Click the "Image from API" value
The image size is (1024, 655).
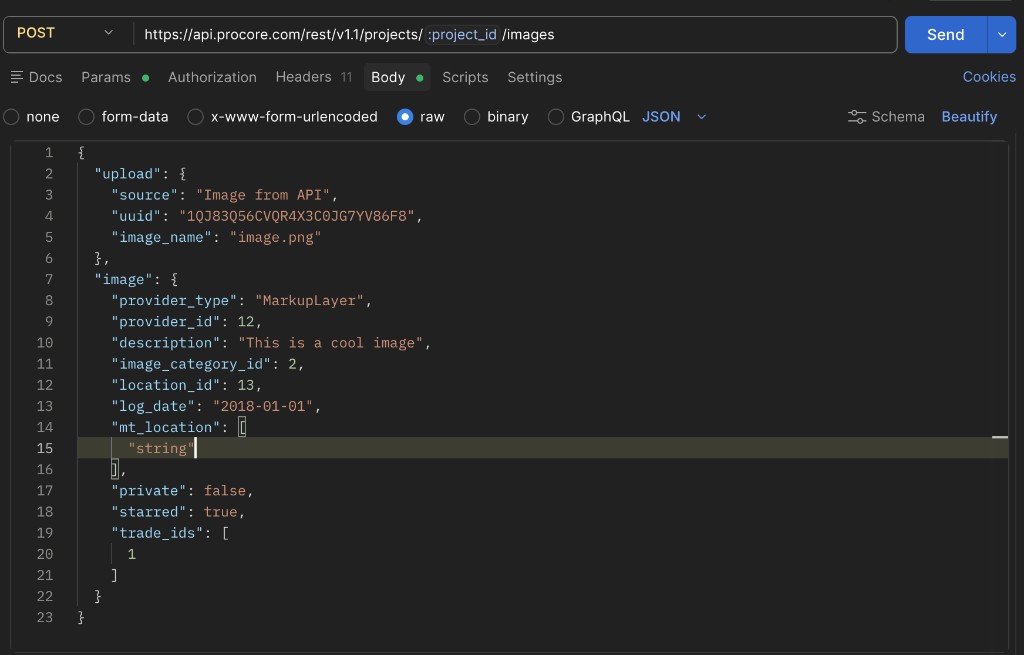[x=263, y=195]
